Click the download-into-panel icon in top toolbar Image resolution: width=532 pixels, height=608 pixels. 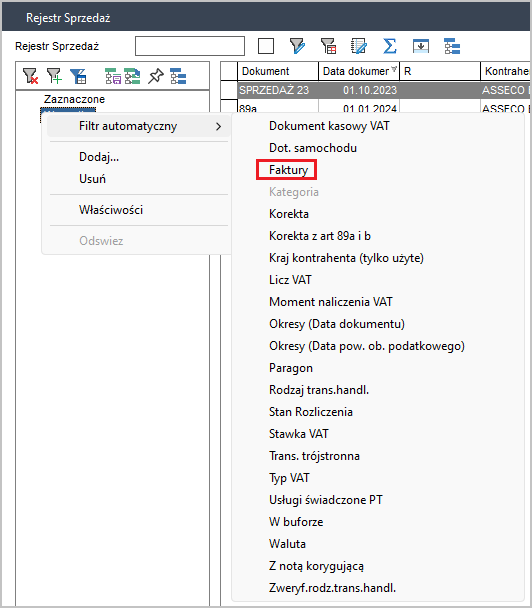click(421, 46)
